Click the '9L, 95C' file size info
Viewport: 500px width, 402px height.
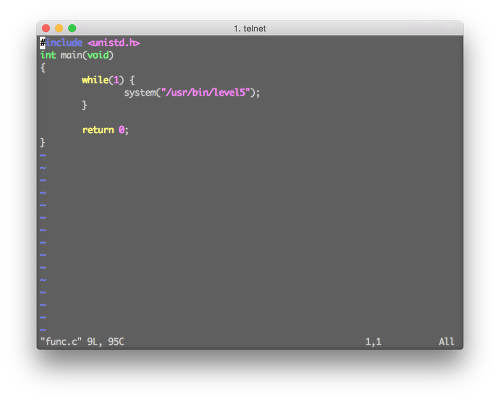pyautogui.click(x=106, y=342)
